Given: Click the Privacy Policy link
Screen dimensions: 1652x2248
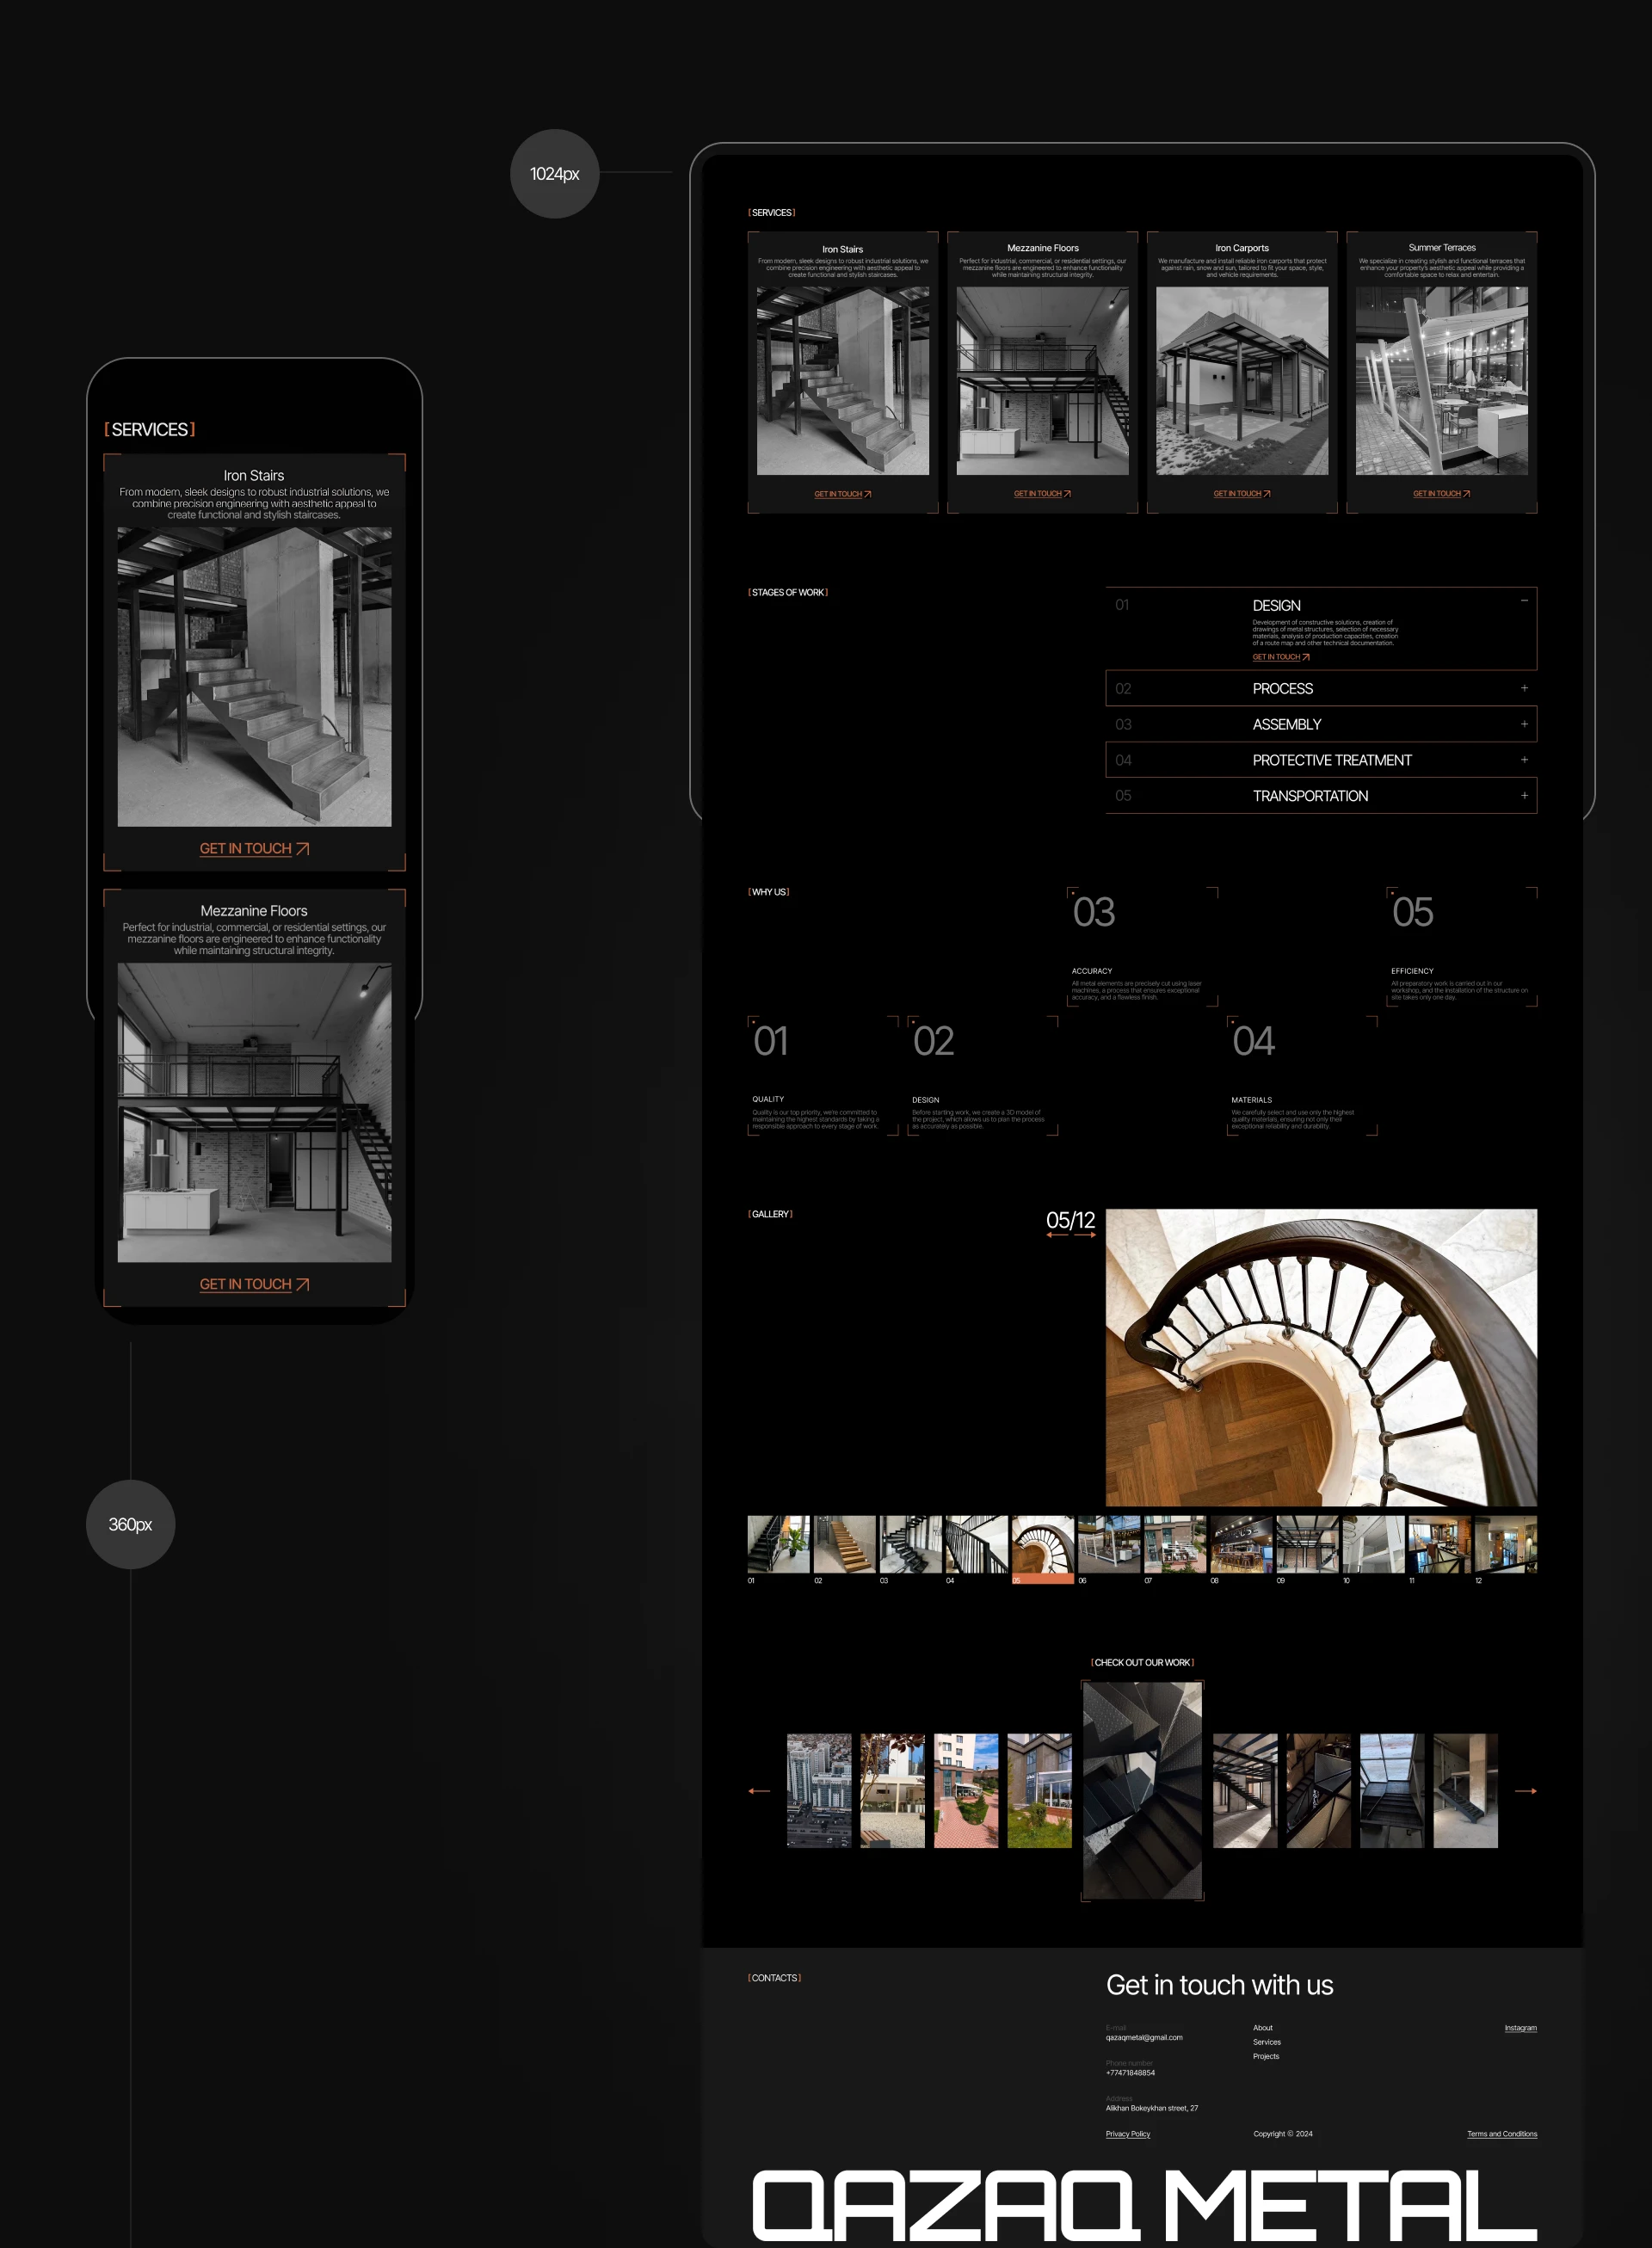Looking at the screenshot, I should pos(1127,2134).
